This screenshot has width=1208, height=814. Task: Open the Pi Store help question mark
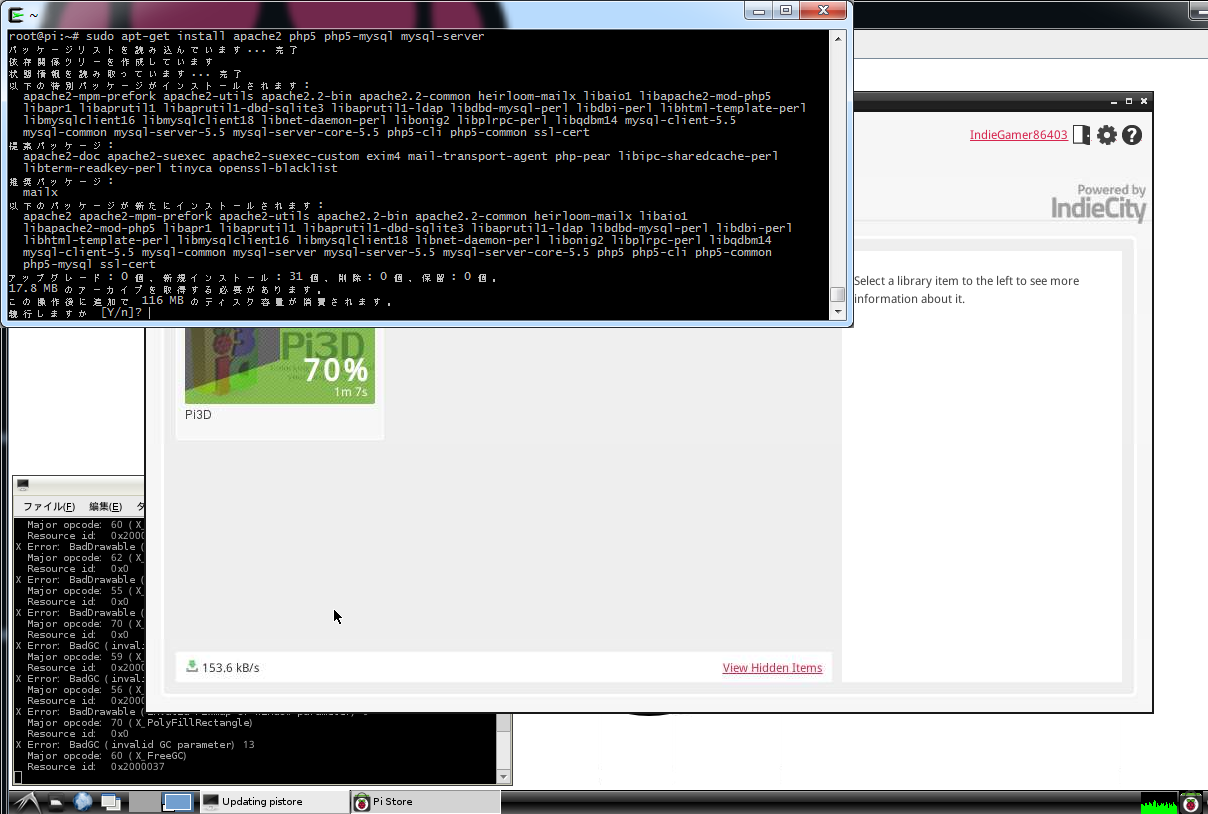coord(1132,135)
